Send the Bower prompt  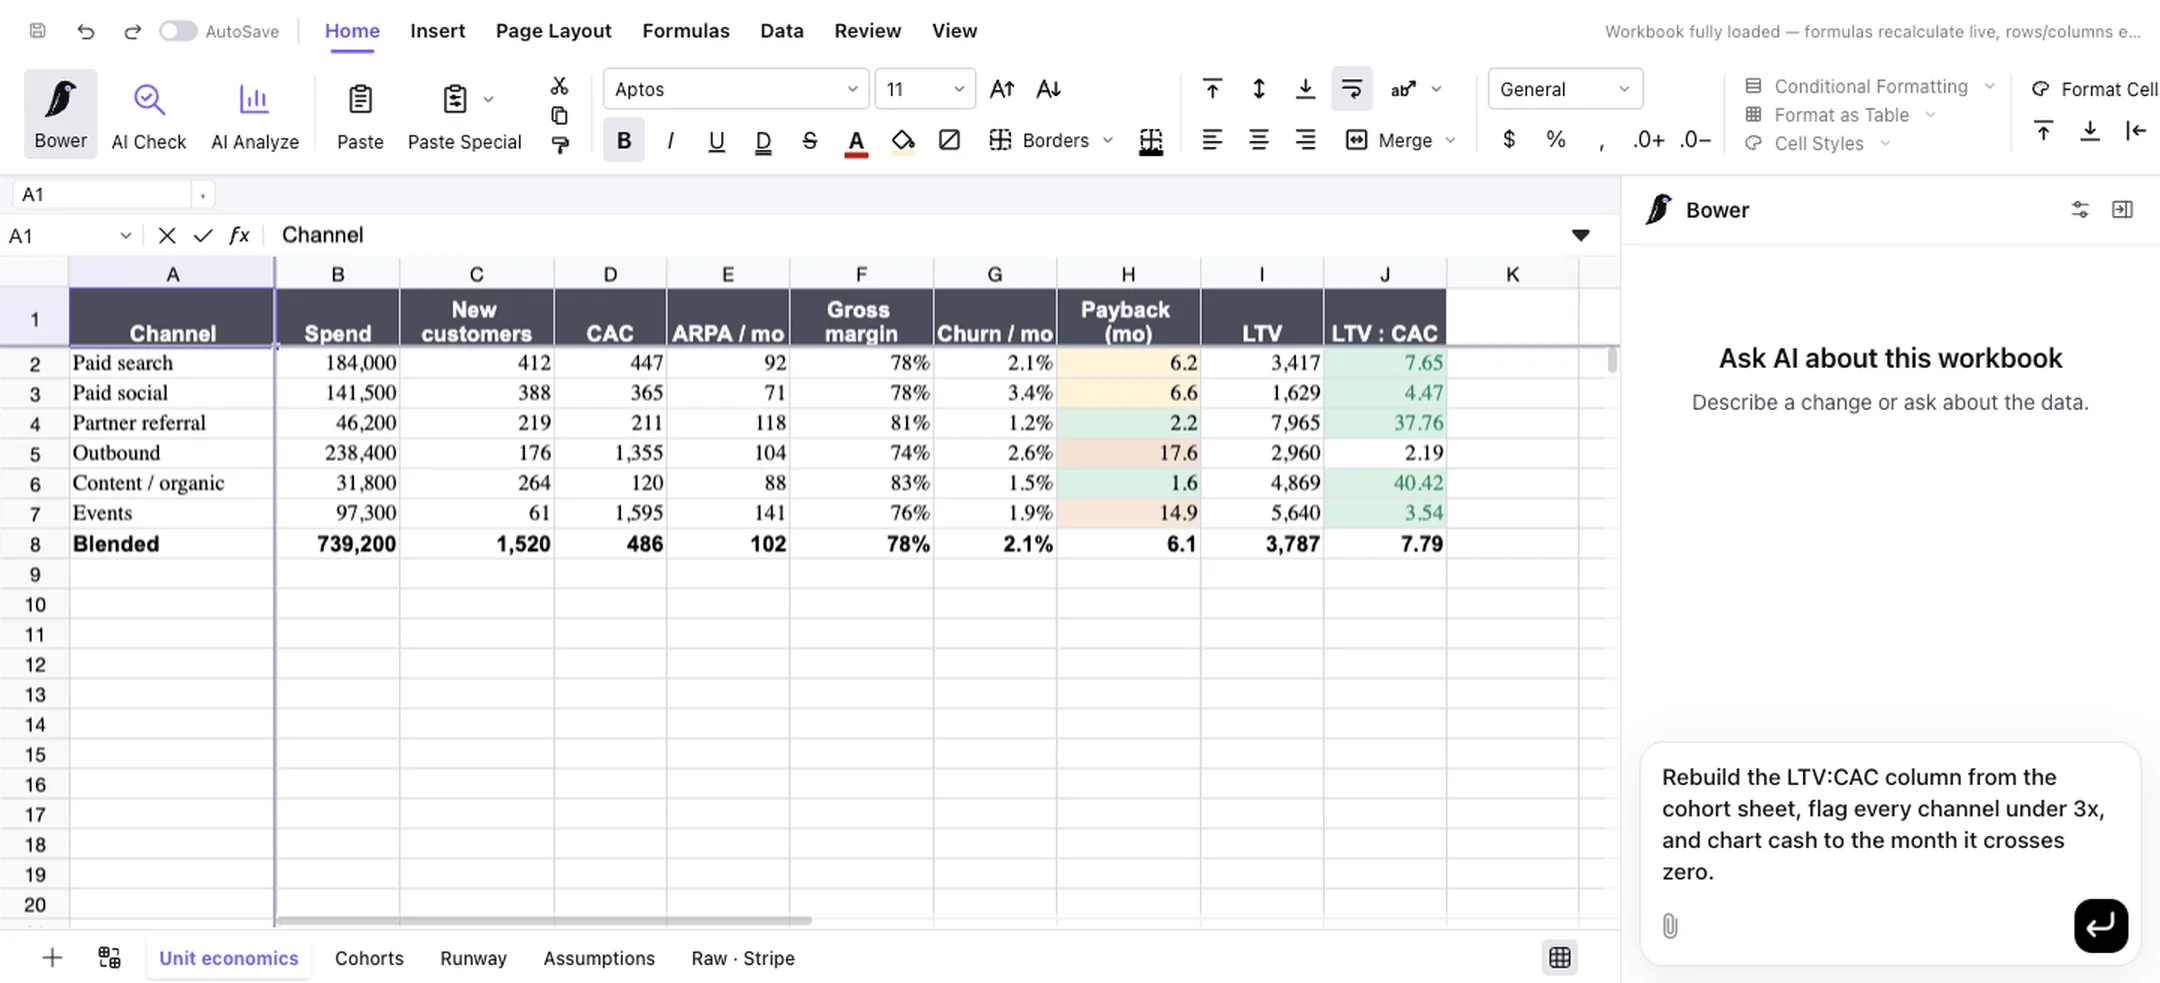pos(2100,925)
